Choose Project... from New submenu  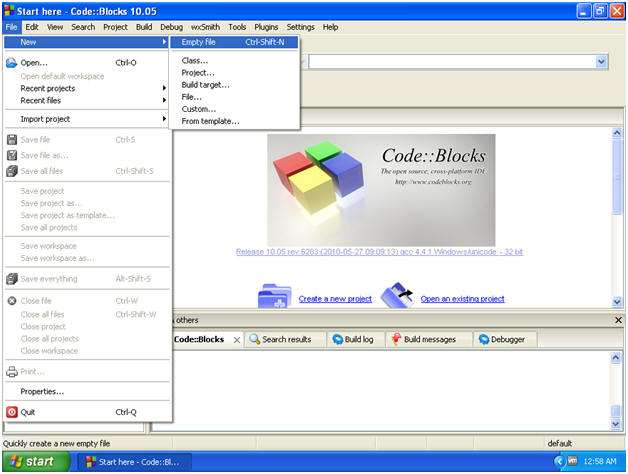[234, 73]
